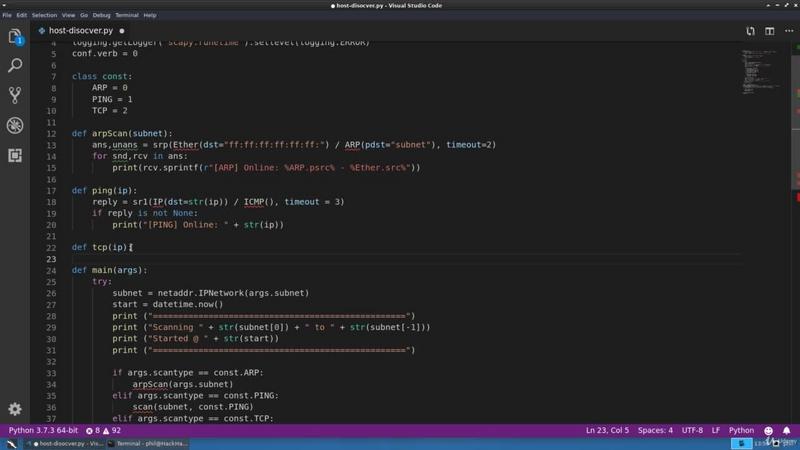The image size is (800, 450).
Task: Click 'def arpScan(subnet):' function definition
Action: 122,134
